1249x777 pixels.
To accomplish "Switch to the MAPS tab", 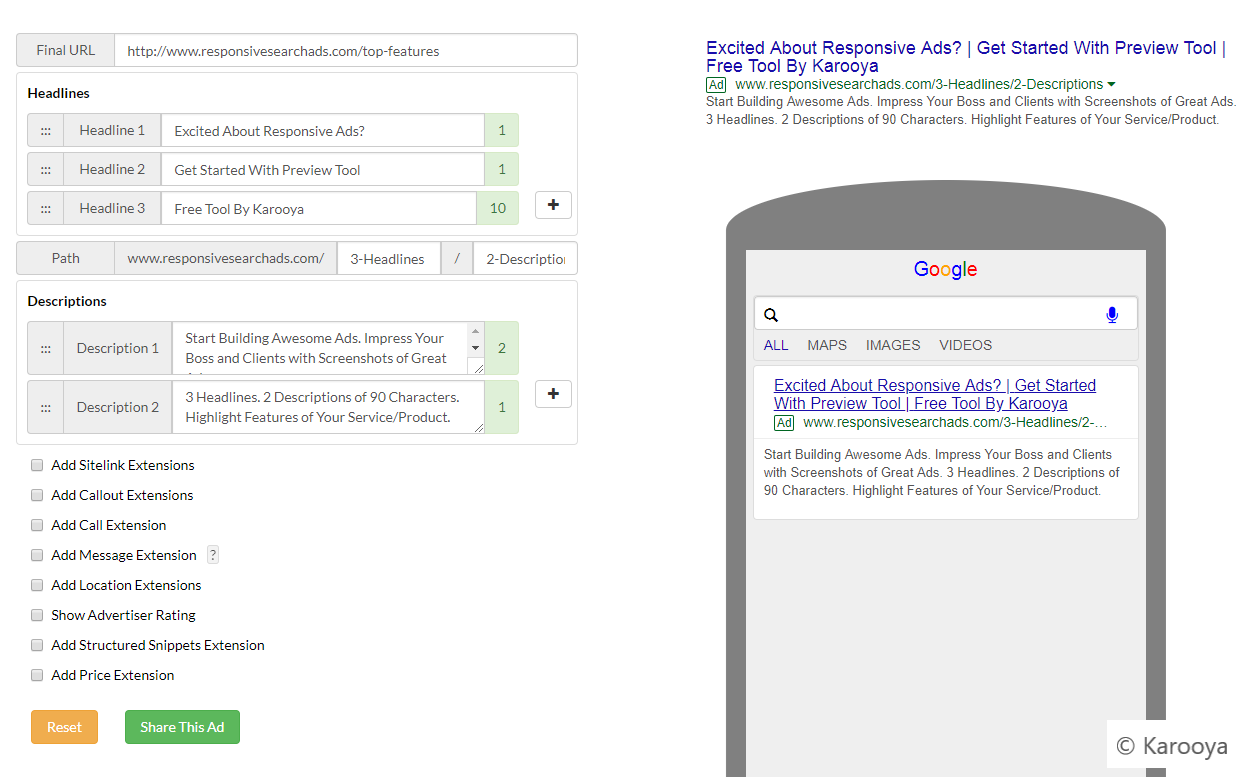I will click(x=826, y=345).
